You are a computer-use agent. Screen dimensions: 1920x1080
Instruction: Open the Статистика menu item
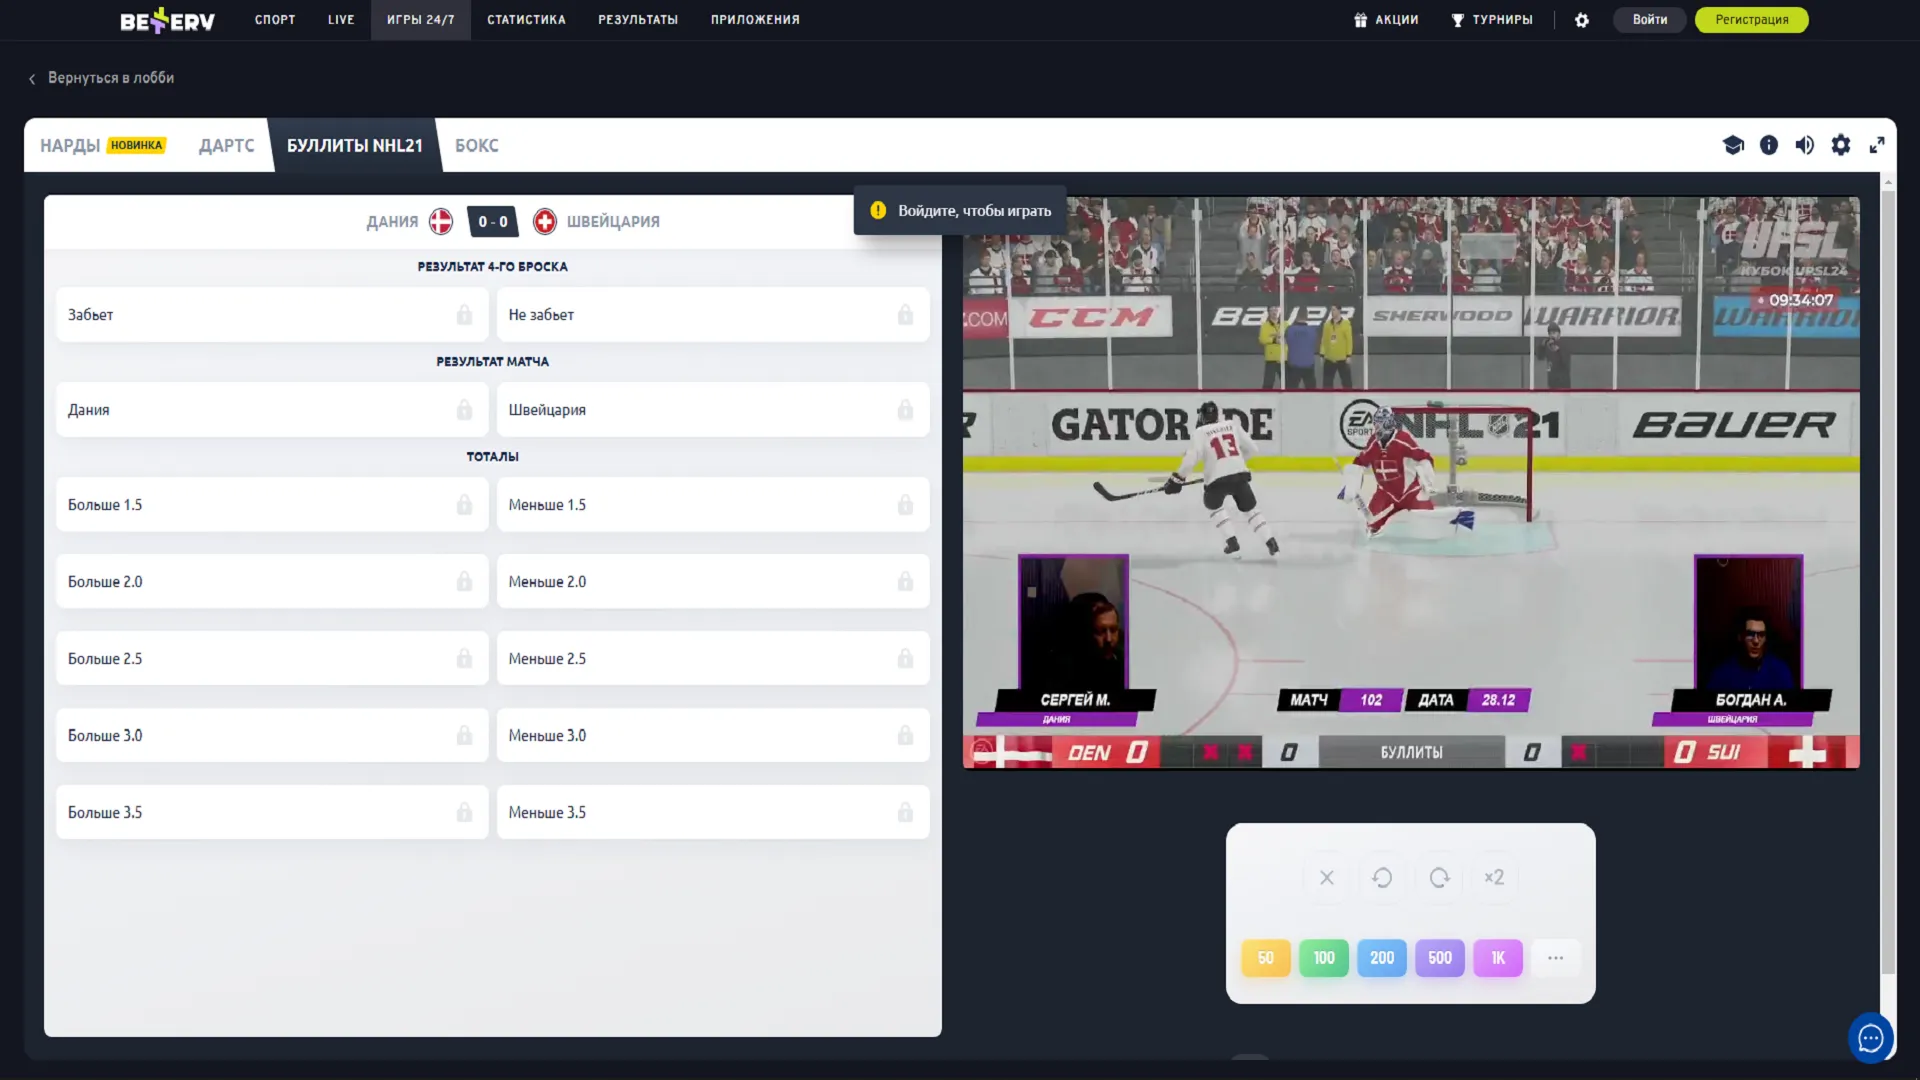[x=526, y=20]
